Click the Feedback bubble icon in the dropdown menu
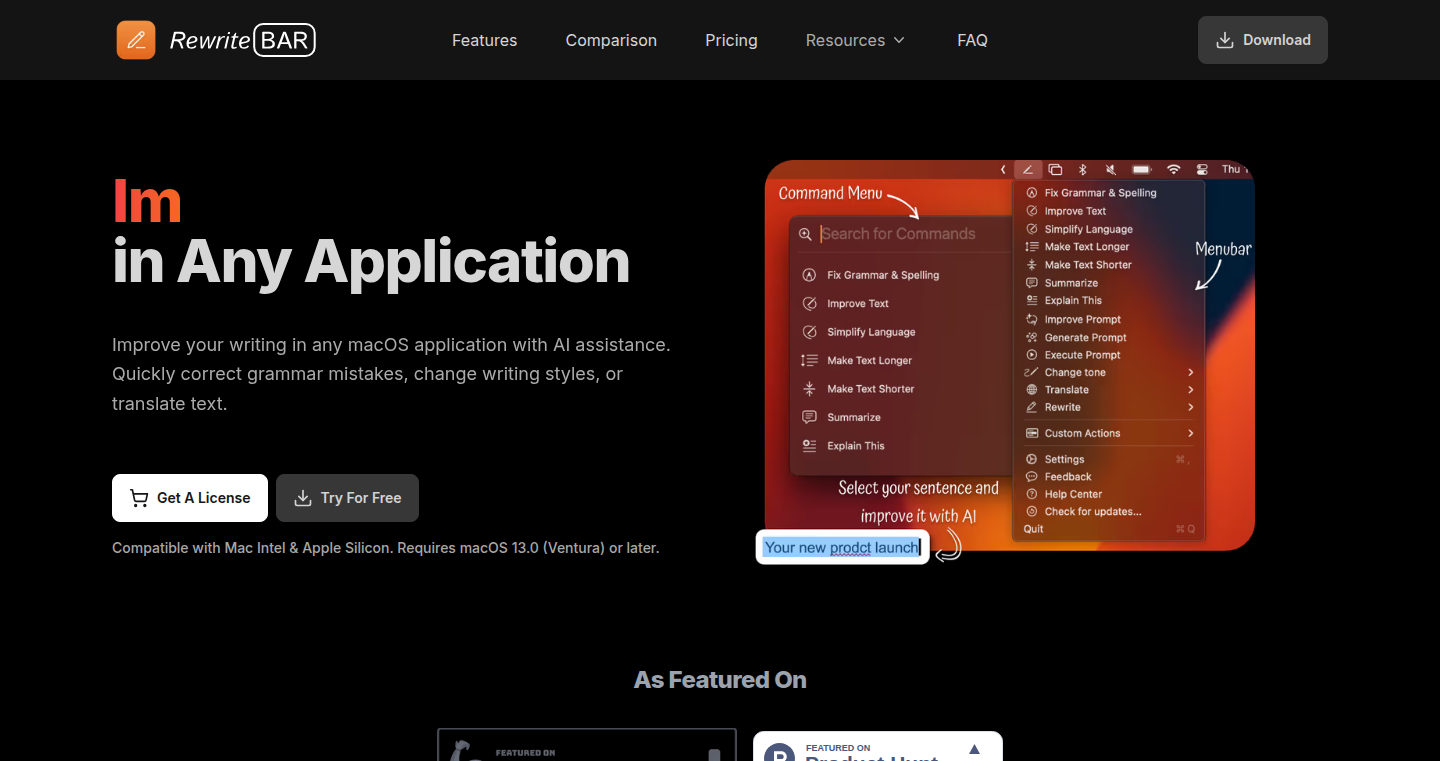The image size is (1440, 761). coord(1032,477)
